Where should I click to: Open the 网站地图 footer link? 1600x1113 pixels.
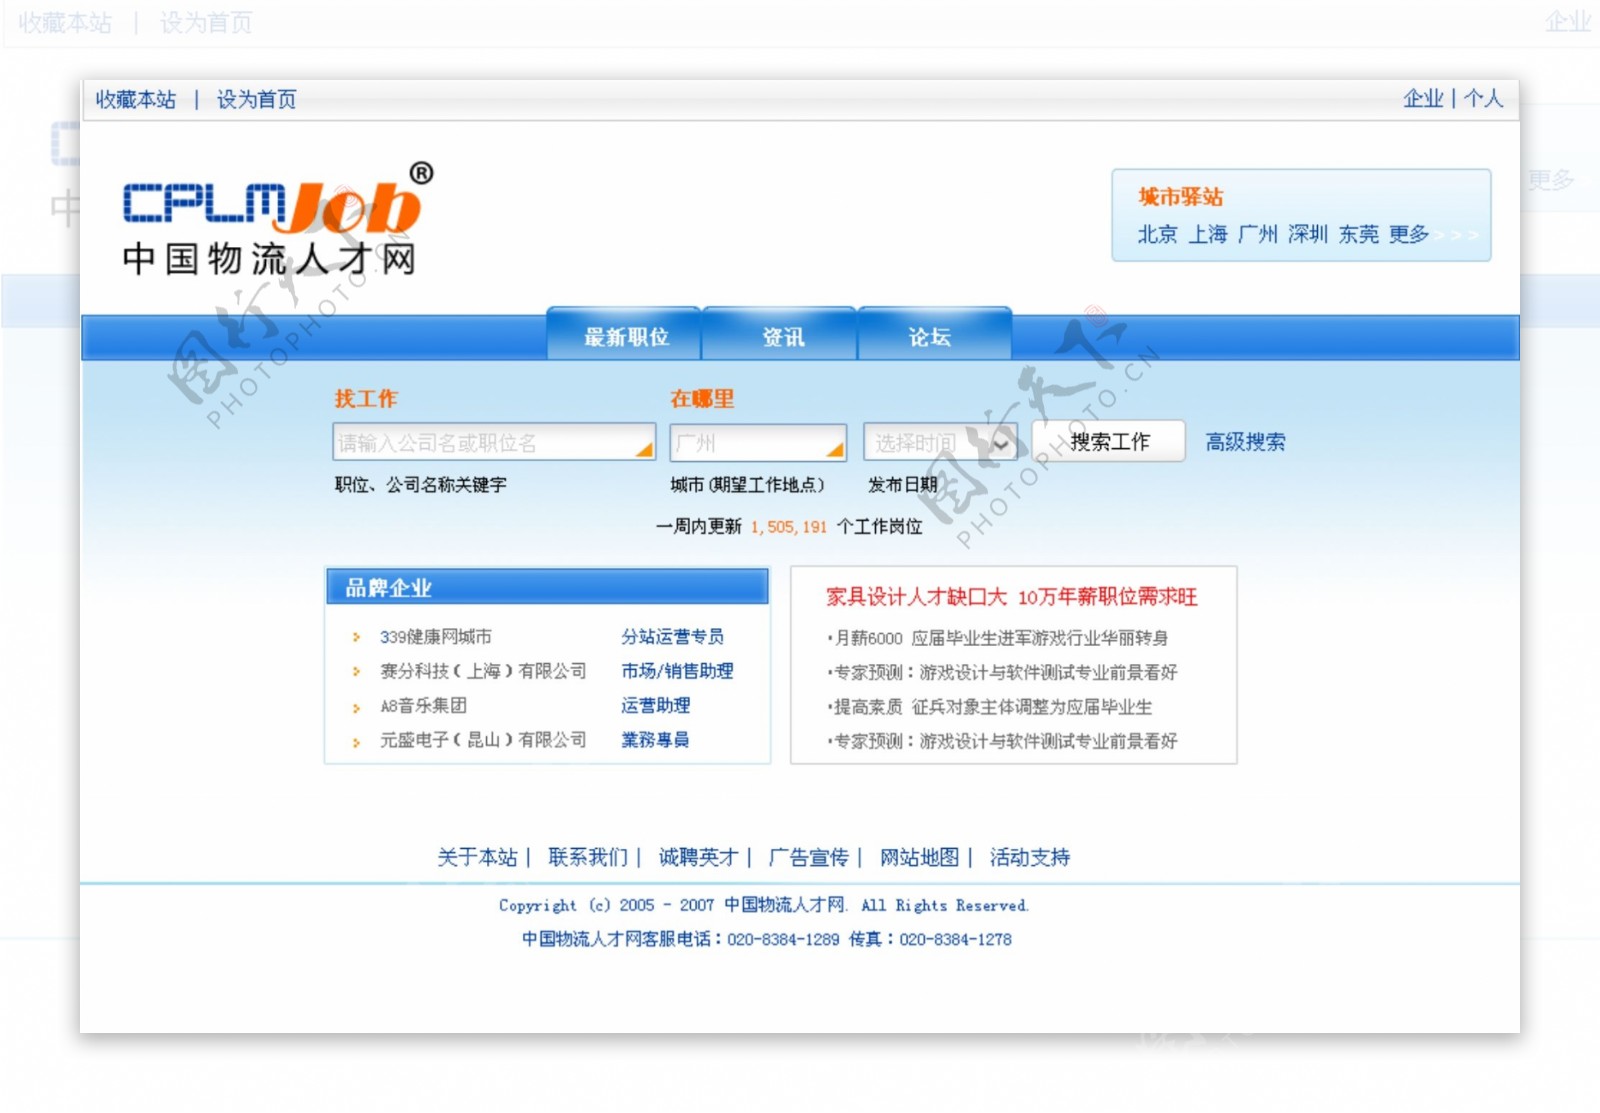click(919, 857)
